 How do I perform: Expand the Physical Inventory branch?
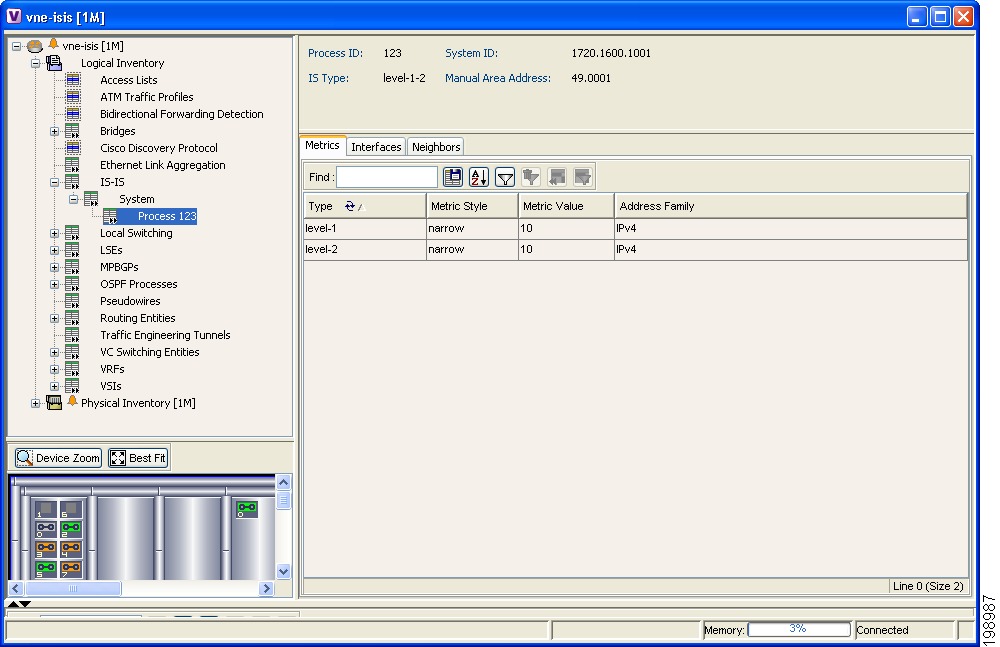click(36, 403)
